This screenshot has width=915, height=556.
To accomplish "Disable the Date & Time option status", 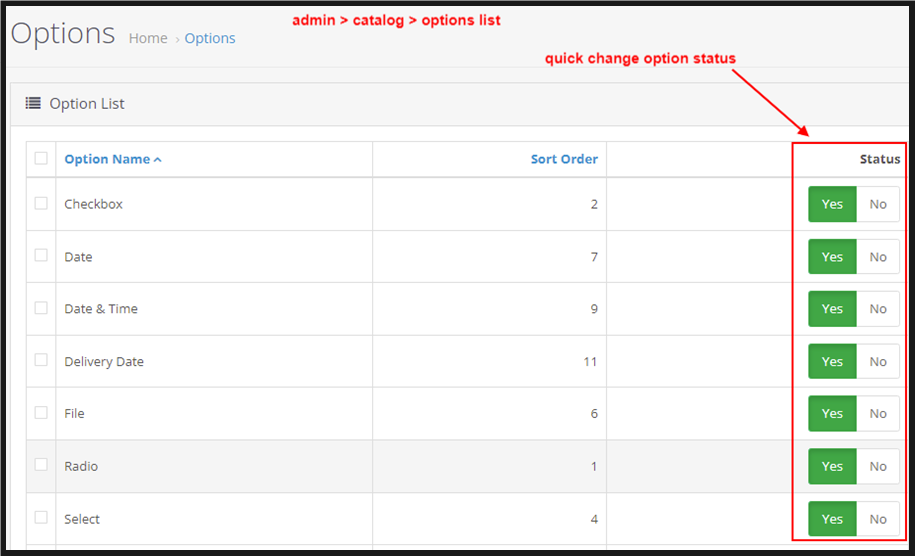I will point(878,309).
